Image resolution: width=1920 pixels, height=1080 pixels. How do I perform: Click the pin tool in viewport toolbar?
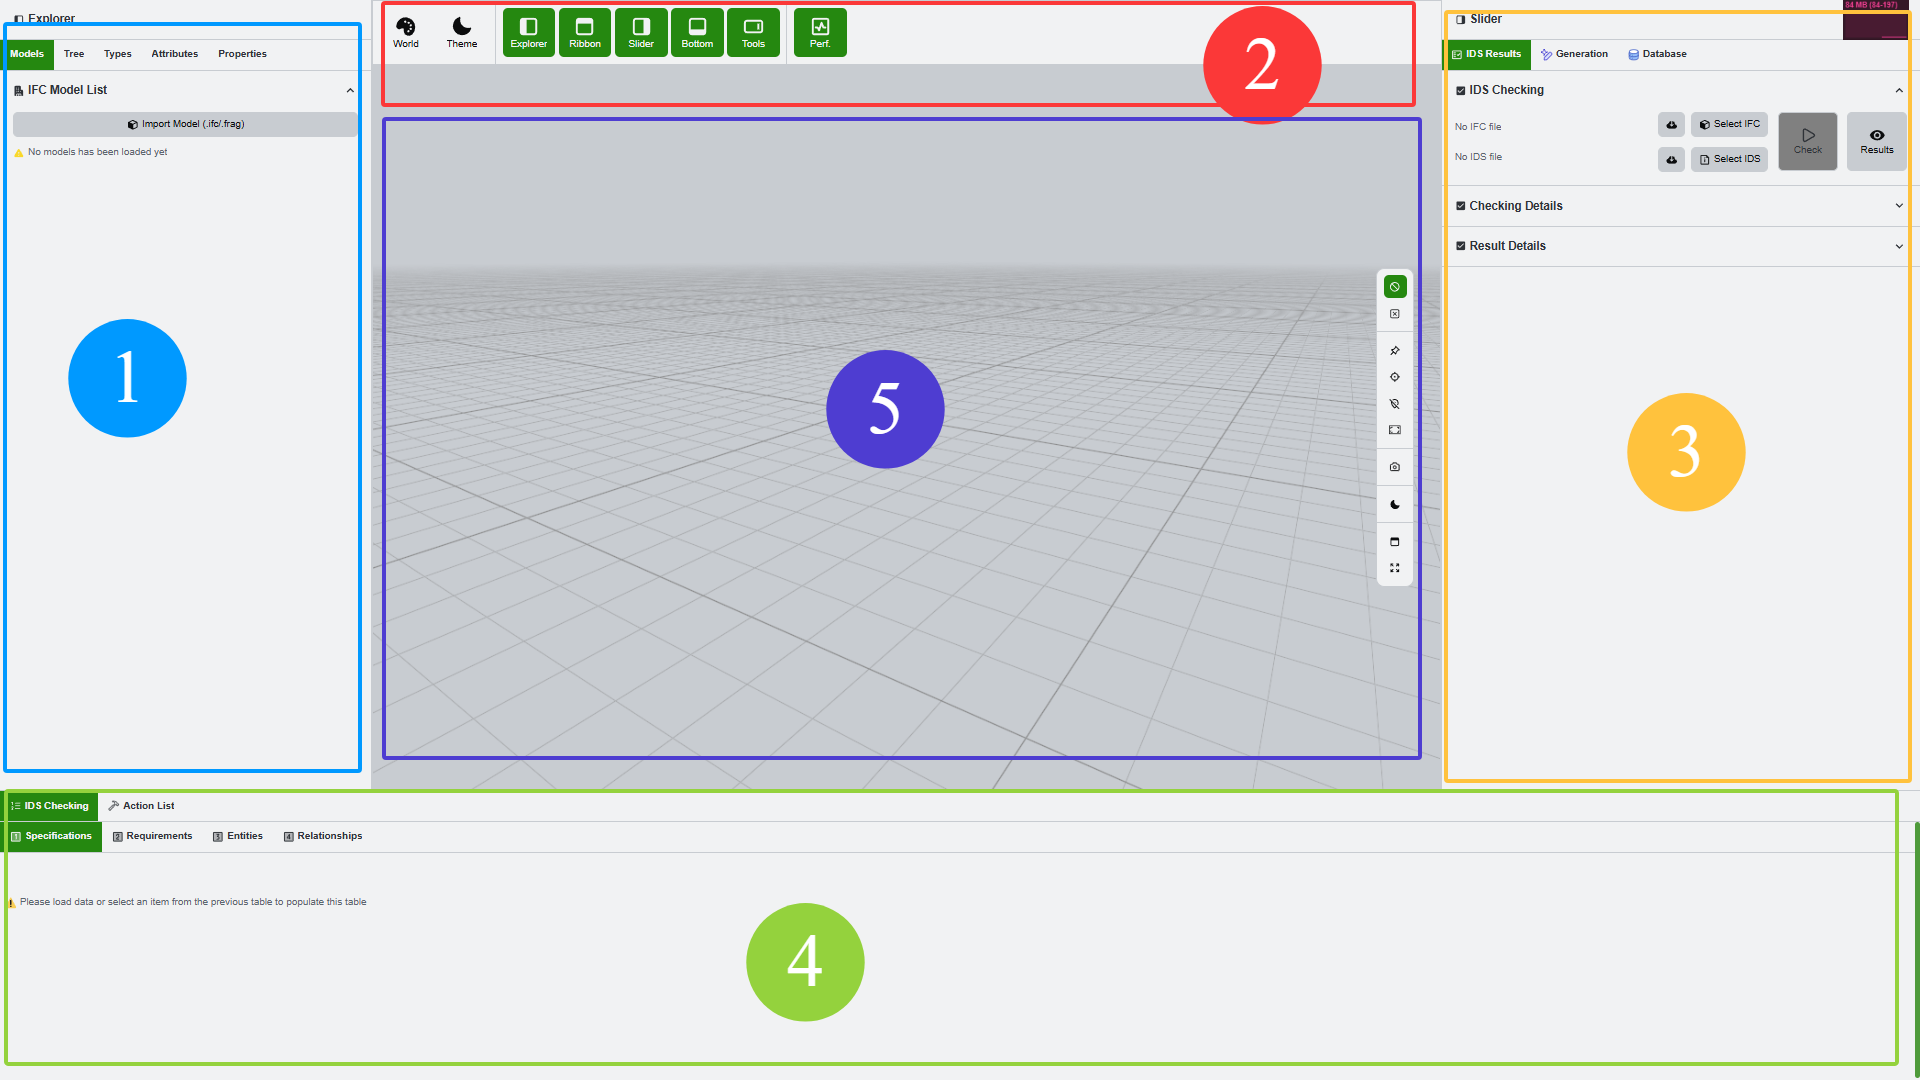(x=1395, y=351)
